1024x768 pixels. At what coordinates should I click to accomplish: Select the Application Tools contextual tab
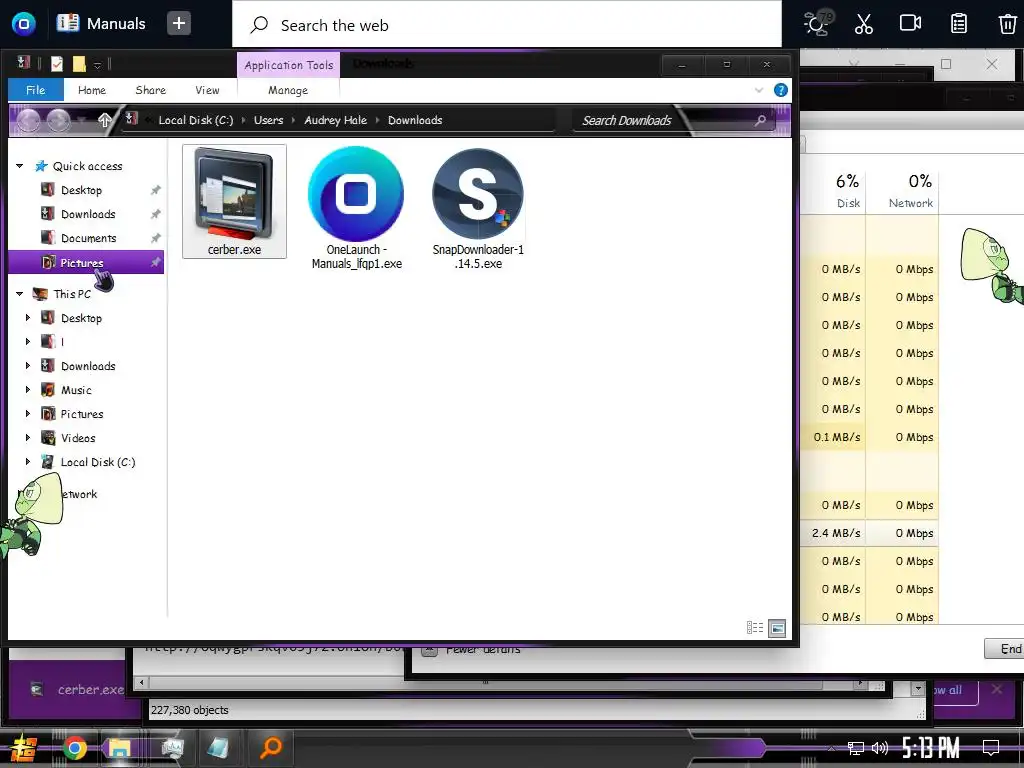click(289, 65)
